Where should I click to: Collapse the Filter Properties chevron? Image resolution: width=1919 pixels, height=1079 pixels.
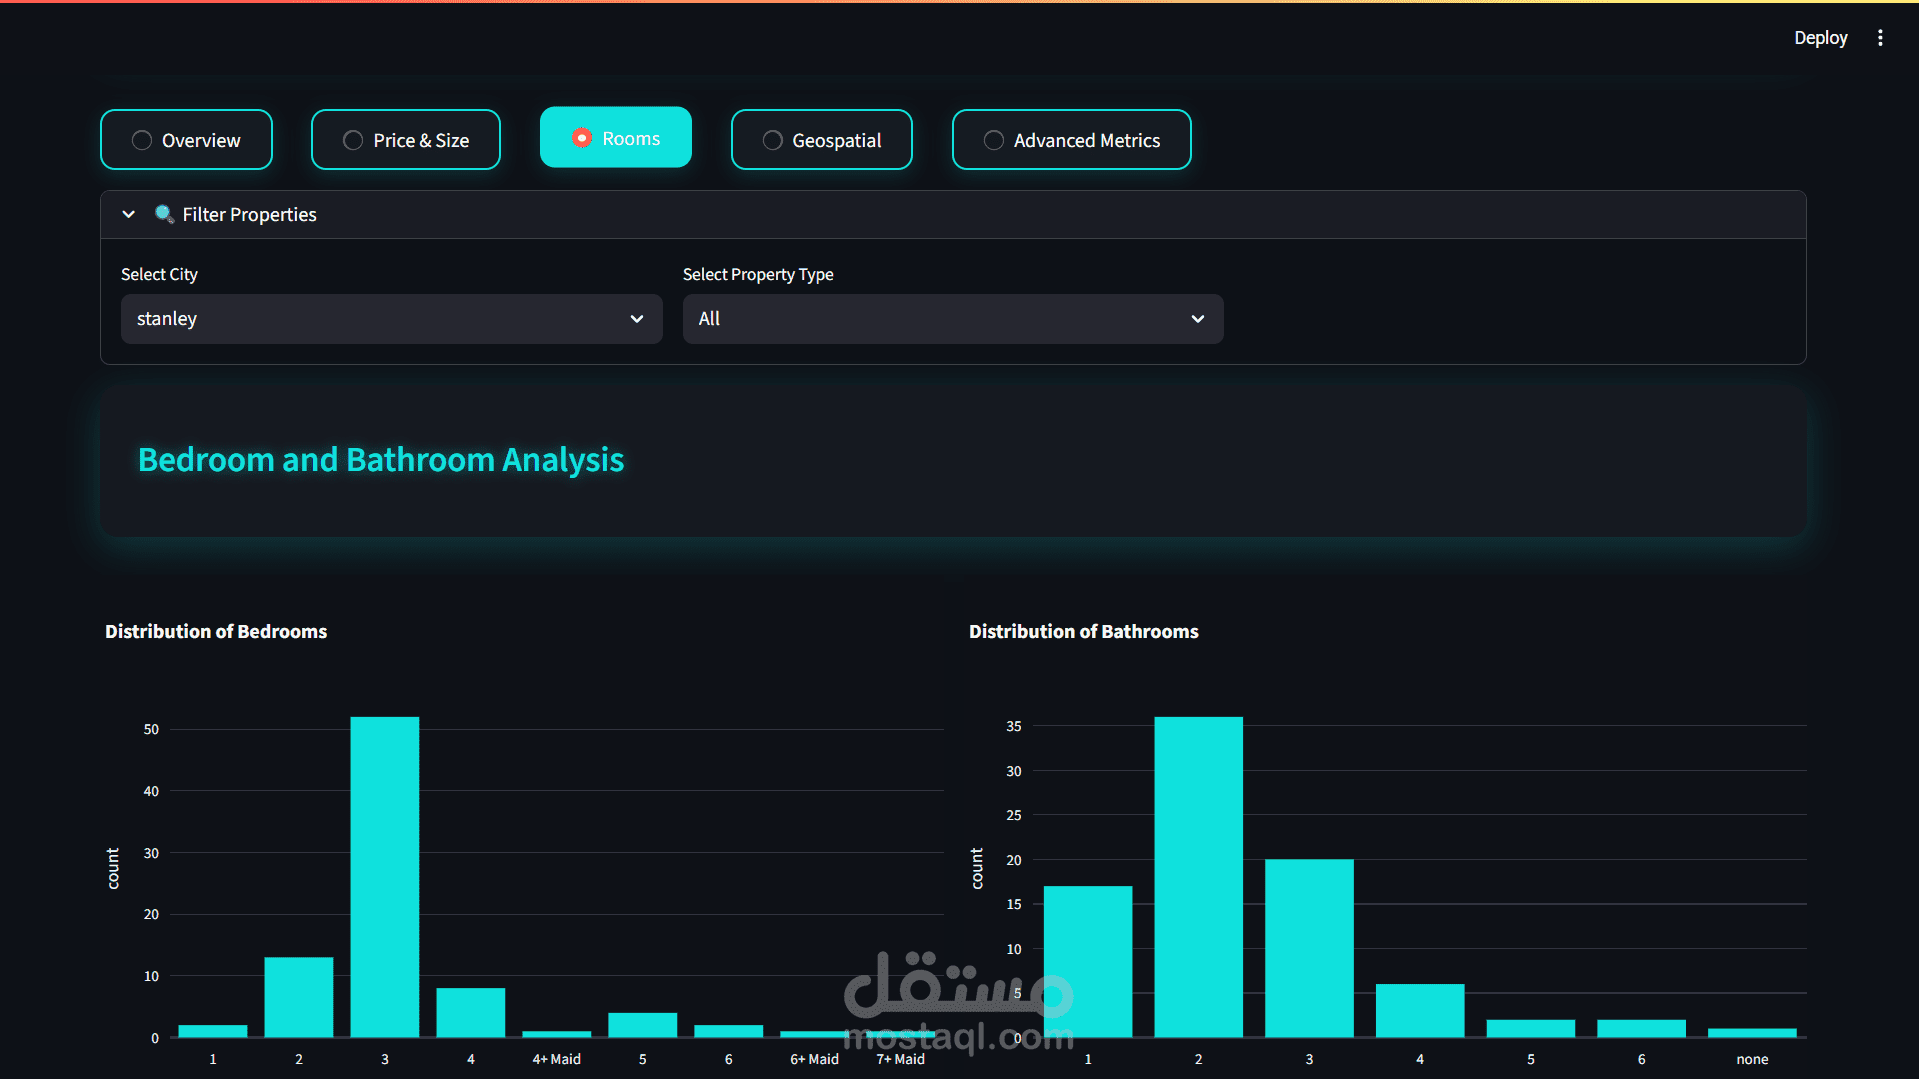(x=128, y=214)
